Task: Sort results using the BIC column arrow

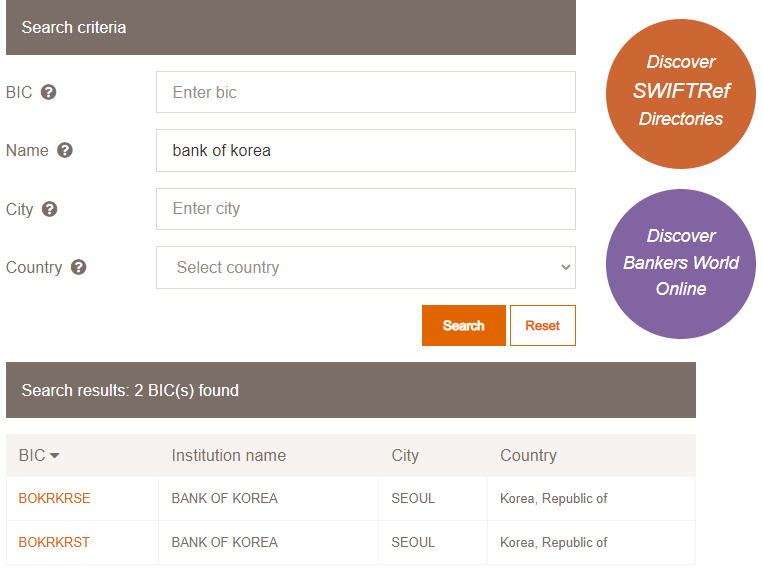Action: tap(54, 456)
